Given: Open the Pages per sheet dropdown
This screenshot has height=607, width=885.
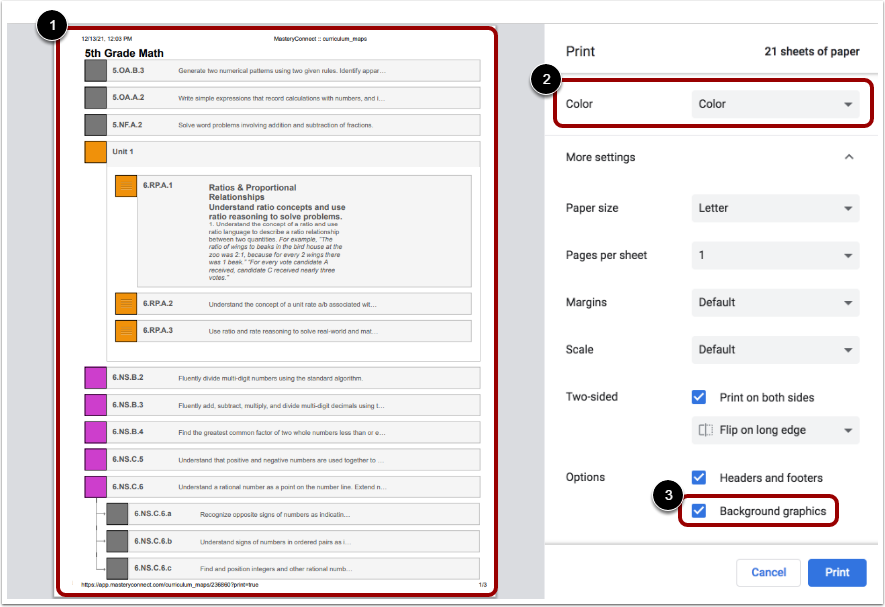Looking at the screenshot, I should coord(775,255).
